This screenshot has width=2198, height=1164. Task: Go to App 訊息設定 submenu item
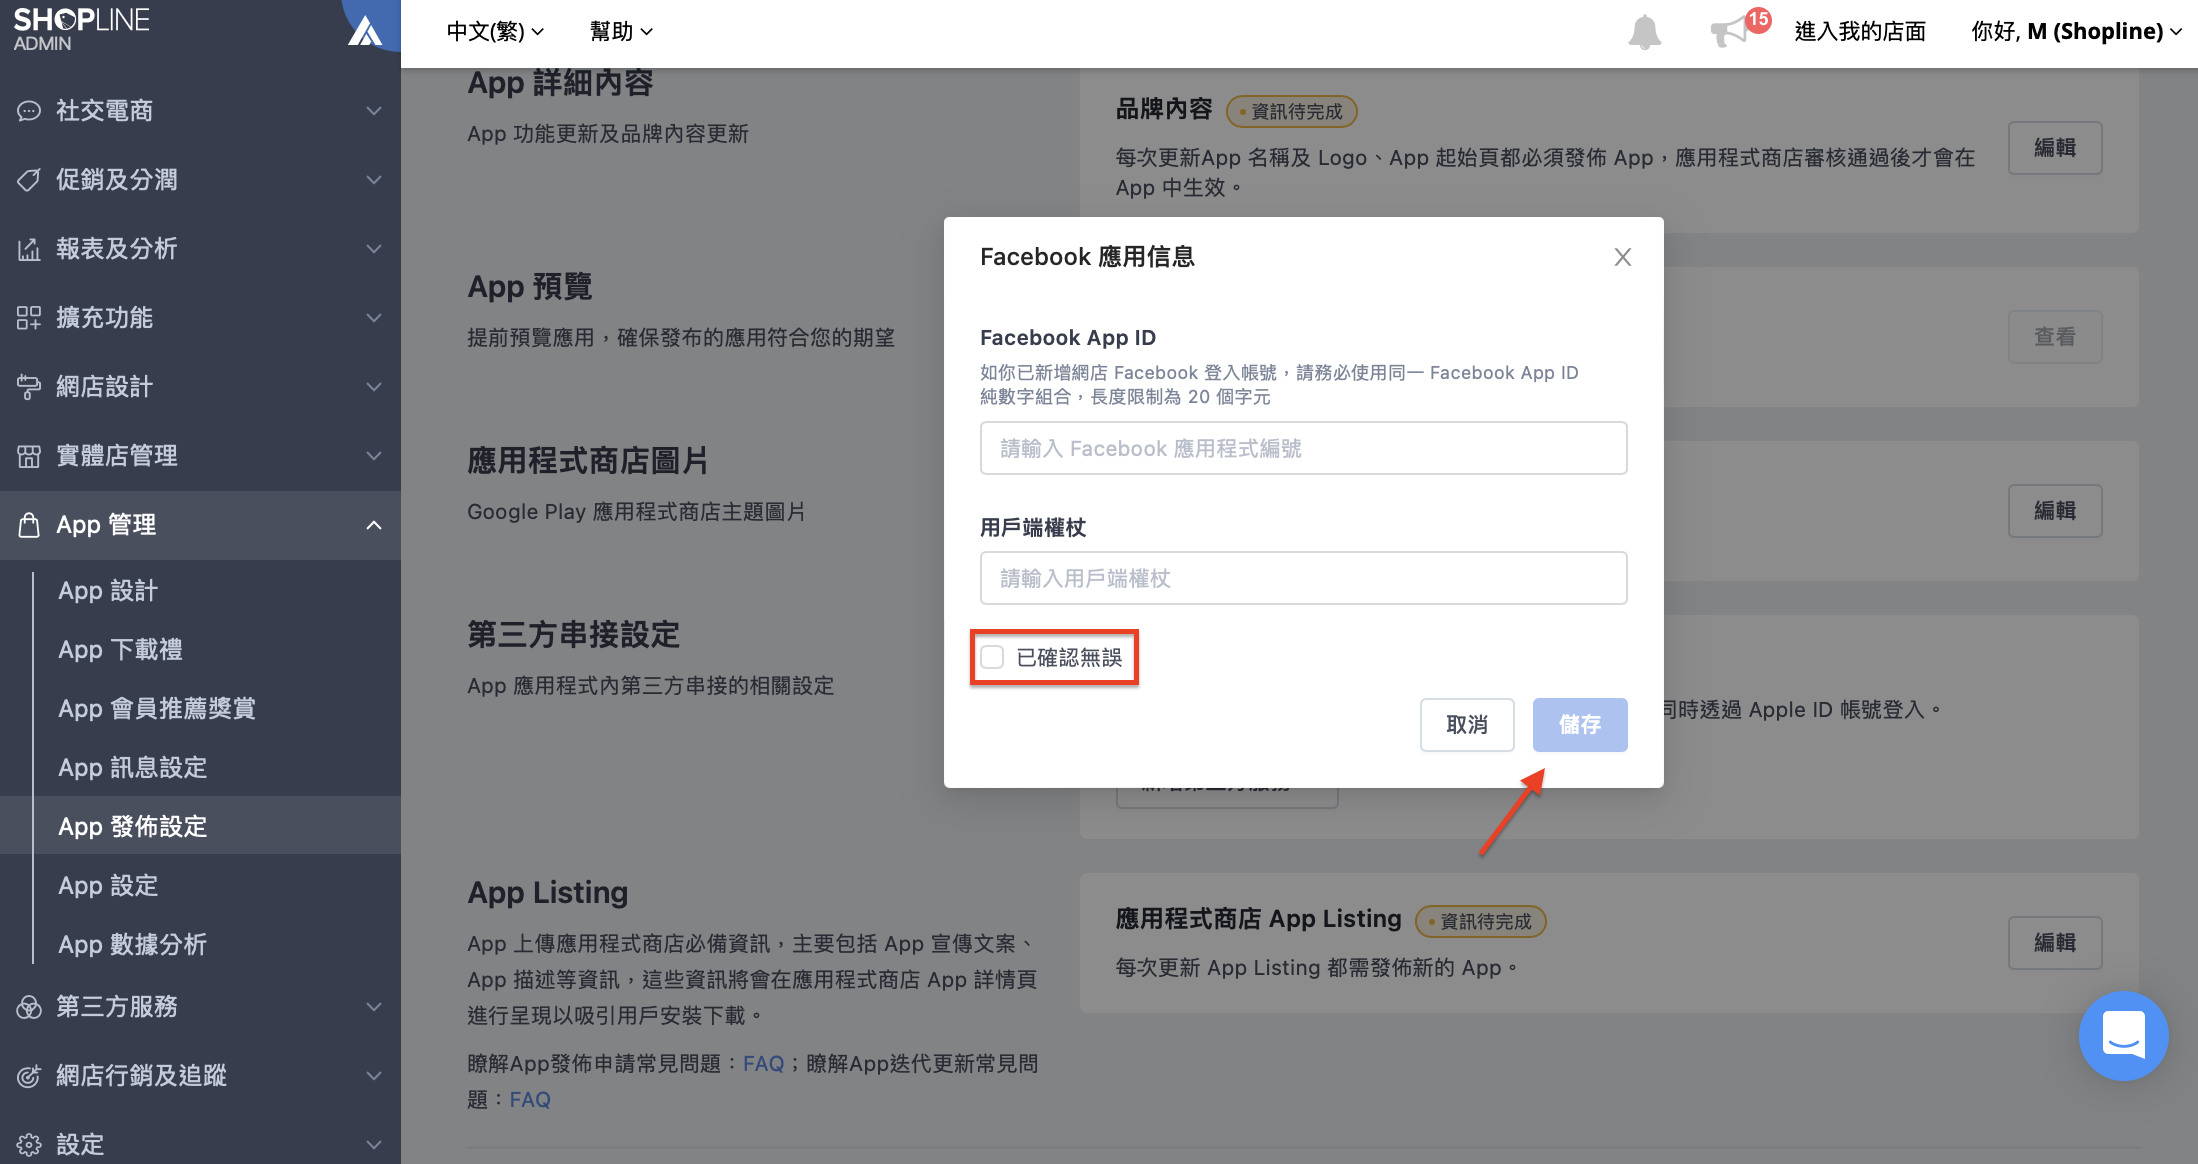point(132,768)
